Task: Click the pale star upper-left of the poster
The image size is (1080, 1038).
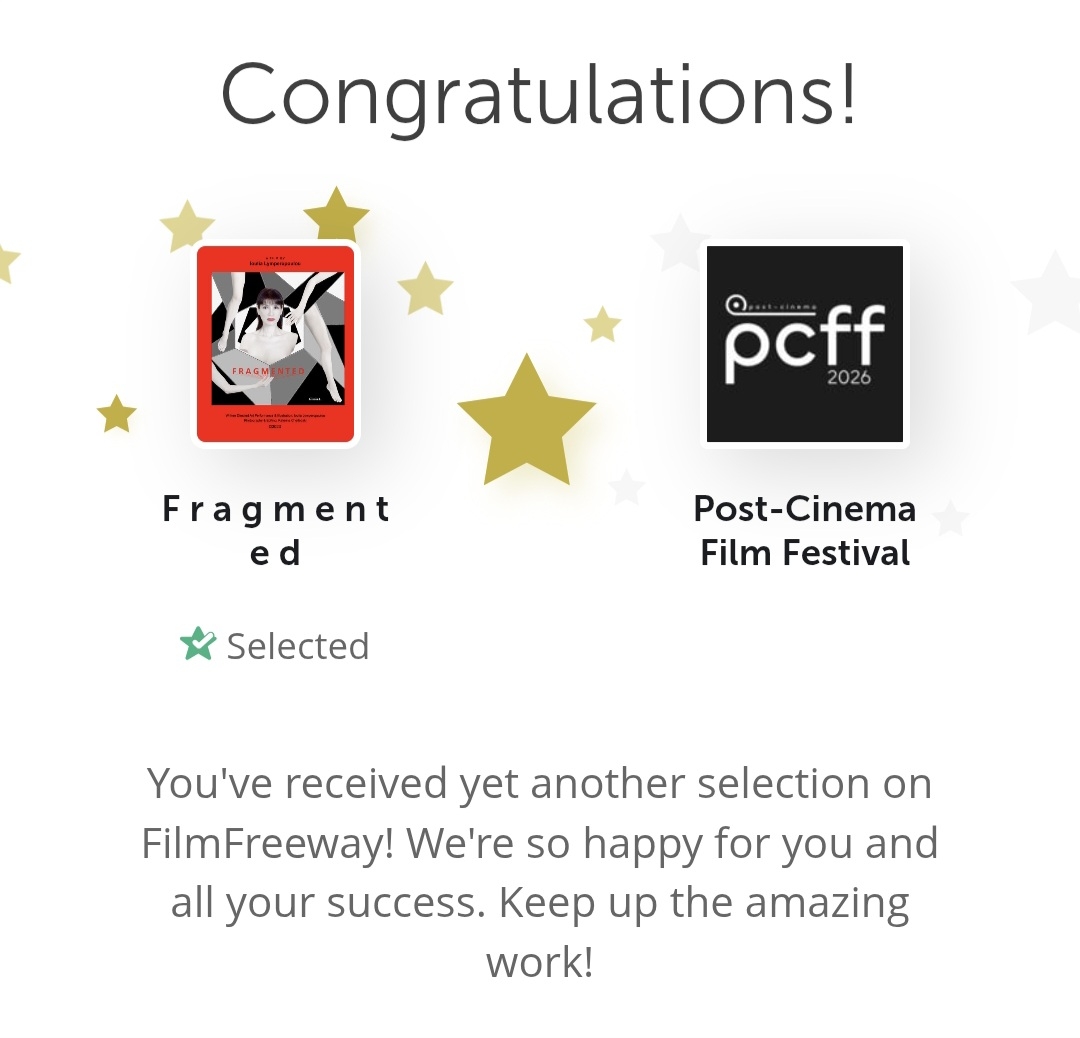Action: pos(187,226)
